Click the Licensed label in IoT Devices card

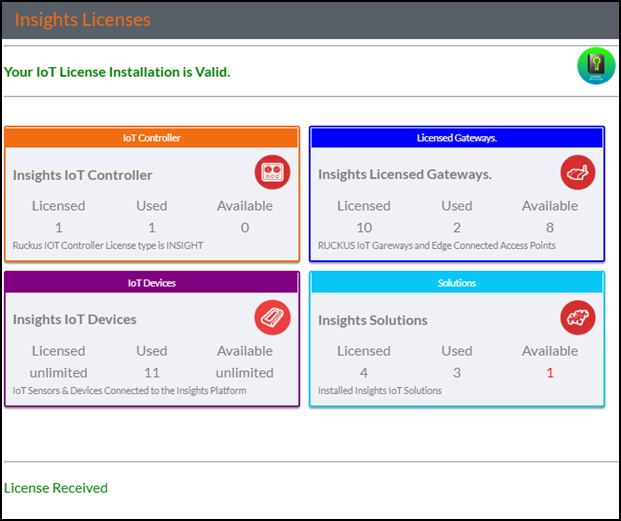(59, 351)
